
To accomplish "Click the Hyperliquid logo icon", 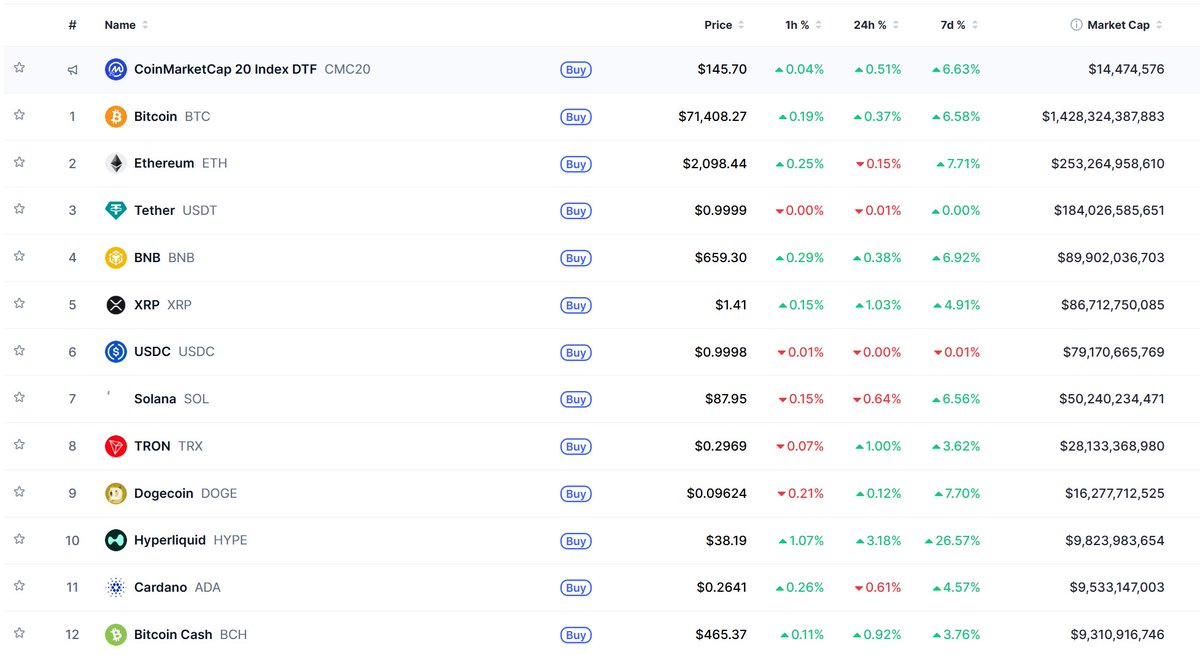I will (x=116, y=540).
